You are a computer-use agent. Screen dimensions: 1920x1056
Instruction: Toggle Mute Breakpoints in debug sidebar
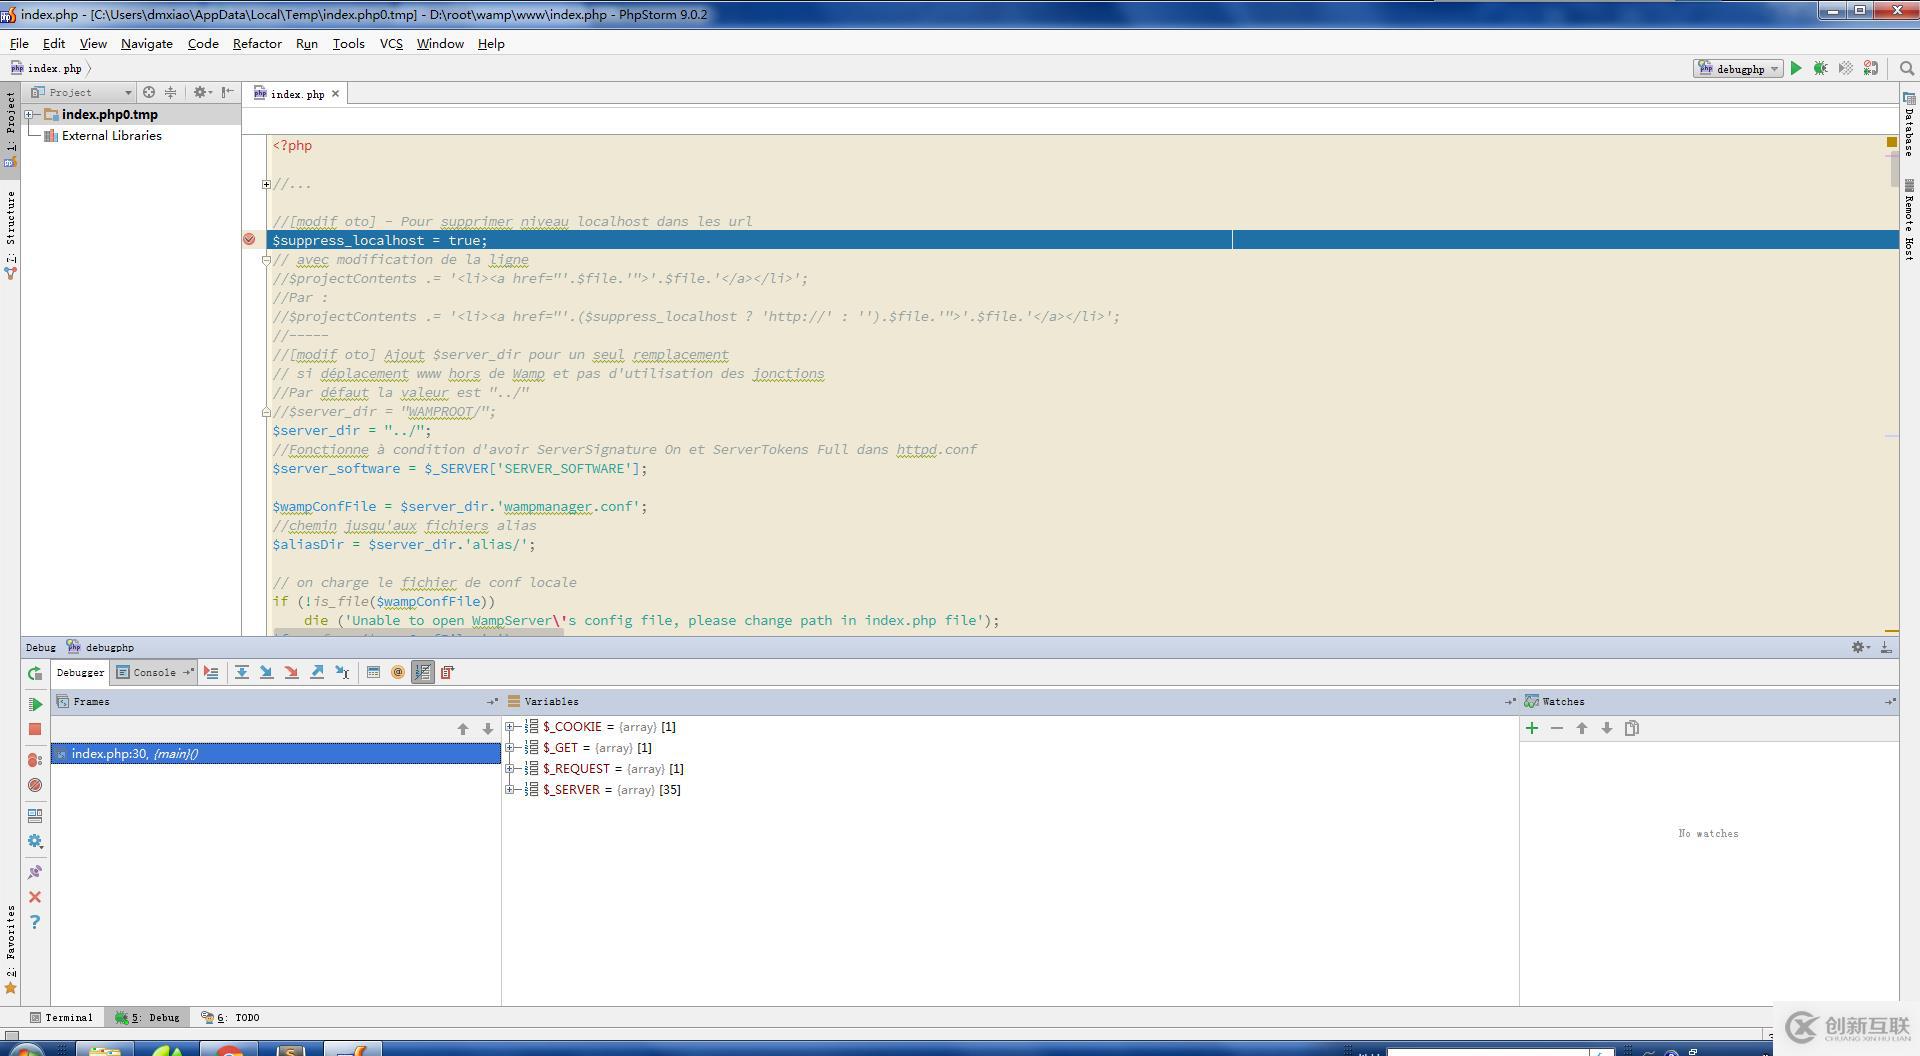(x=35, y=786)
